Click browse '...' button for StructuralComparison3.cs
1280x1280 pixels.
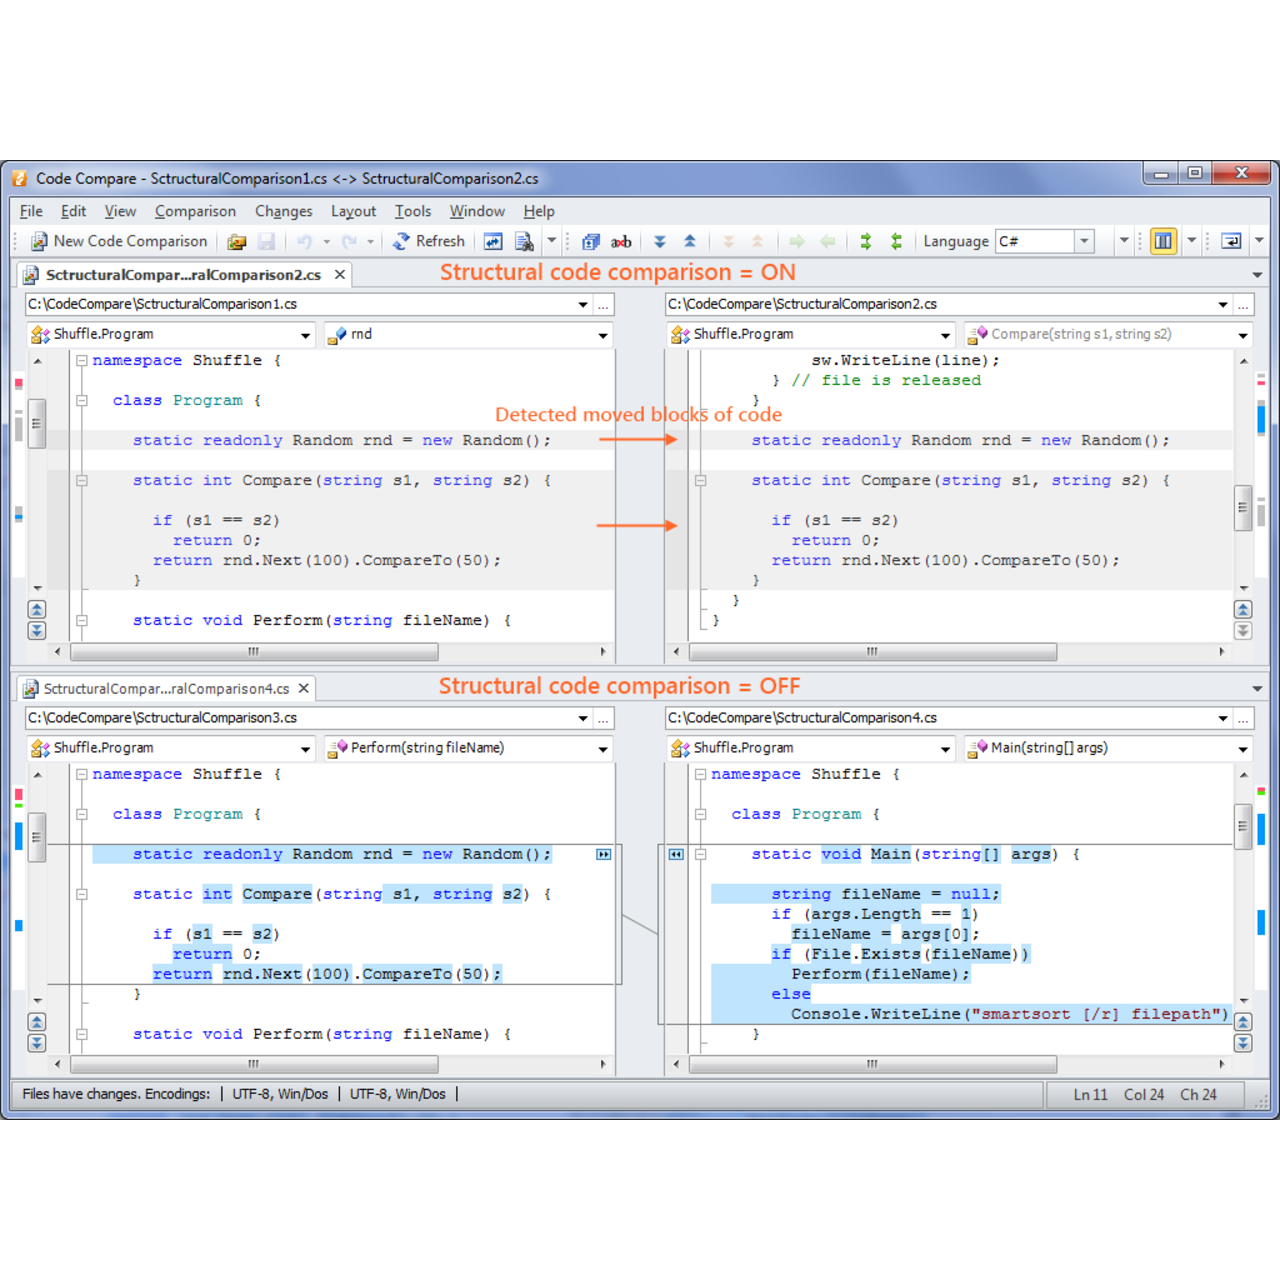603,718
